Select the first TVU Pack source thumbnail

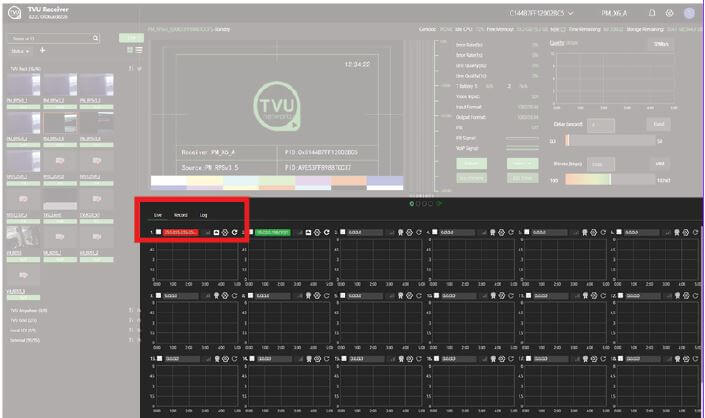click(x=23, y=85)
